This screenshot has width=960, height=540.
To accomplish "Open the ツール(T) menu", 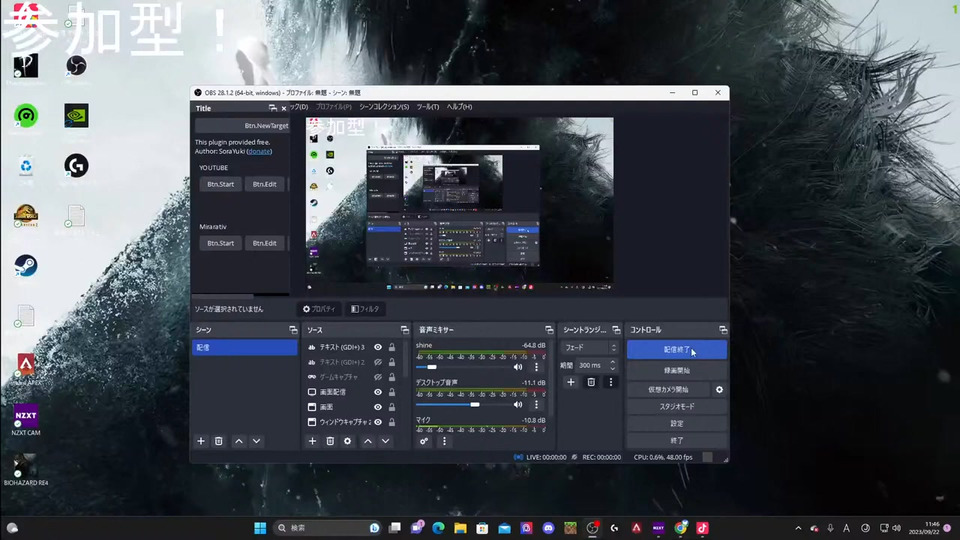I will (x=427, y=107).
